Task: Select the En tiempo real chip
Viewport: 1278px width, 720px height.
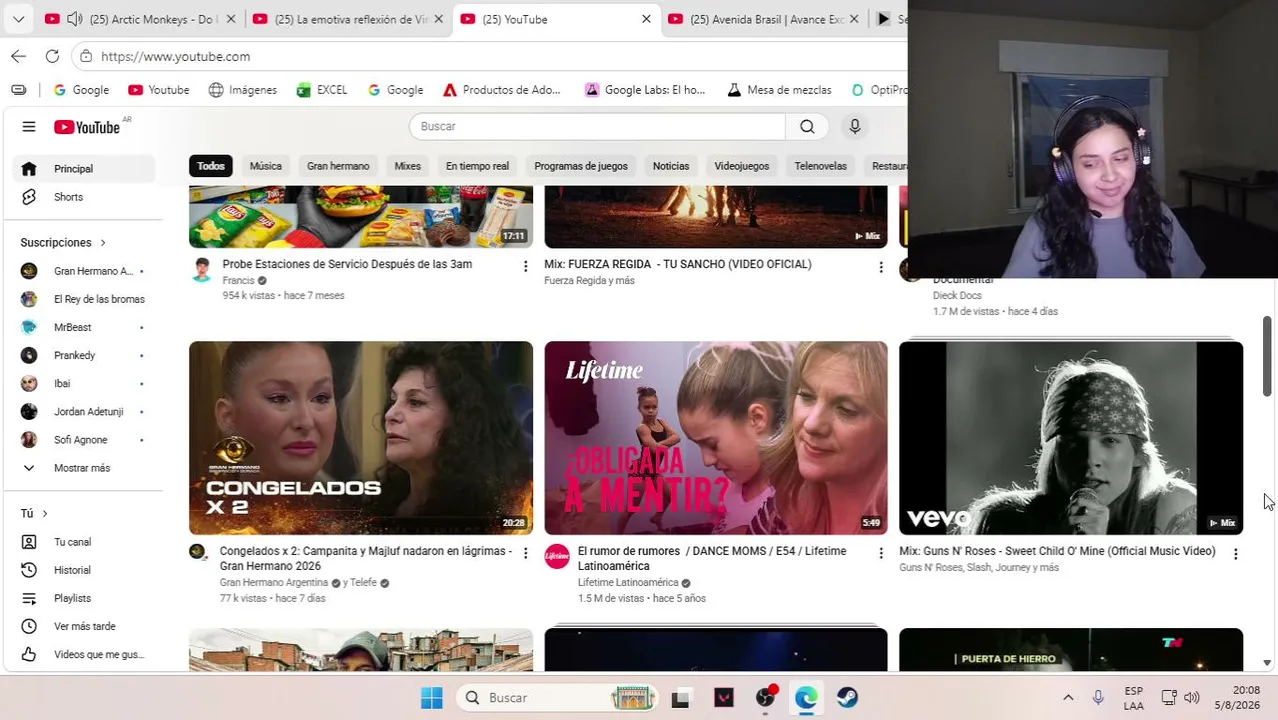Action: pos(477,166)
